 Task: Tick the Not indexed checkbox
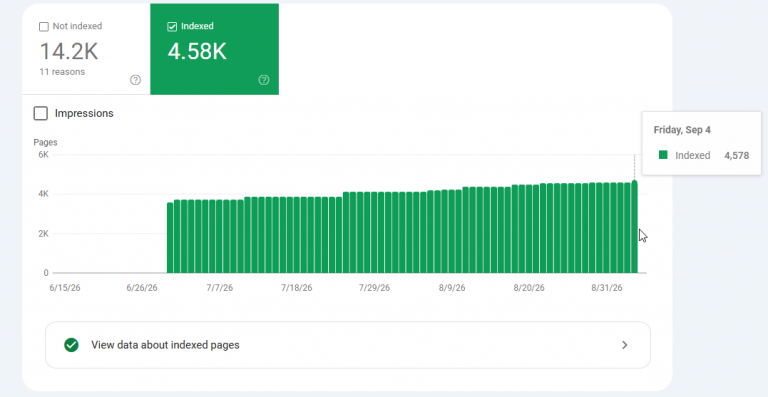pyautogui.click(x=44, y=27)
